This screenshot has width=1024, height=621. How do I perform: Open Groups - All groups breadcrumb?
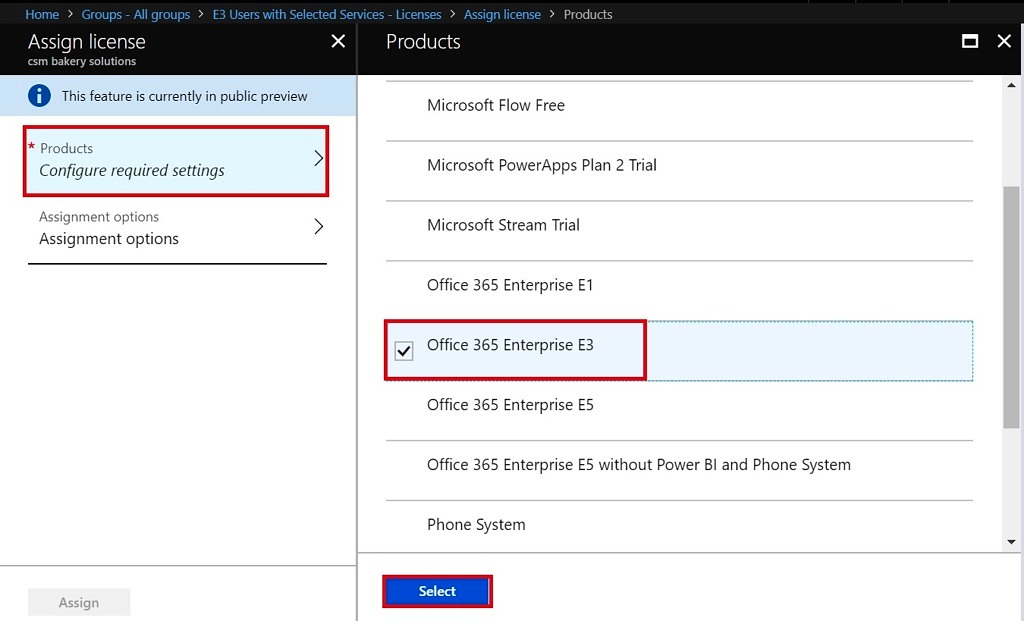click(136, 14)
